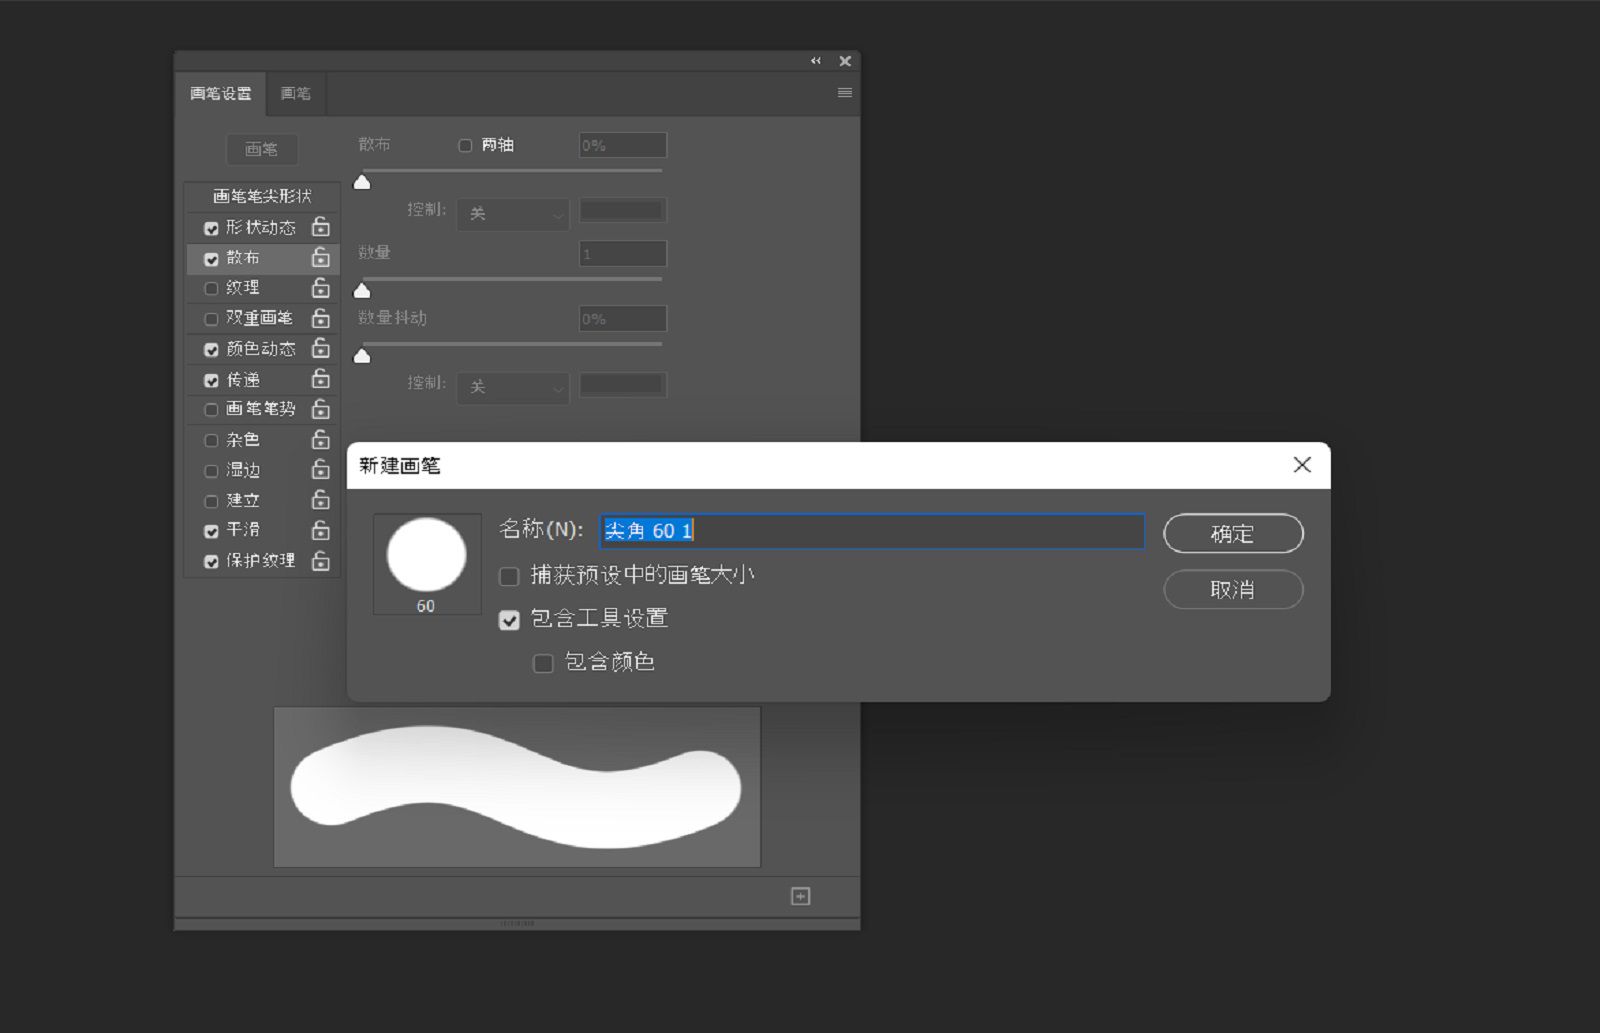Close the 画笔设置 panel
This screenshot has width=1600, height=1033.
pos(845,61)
